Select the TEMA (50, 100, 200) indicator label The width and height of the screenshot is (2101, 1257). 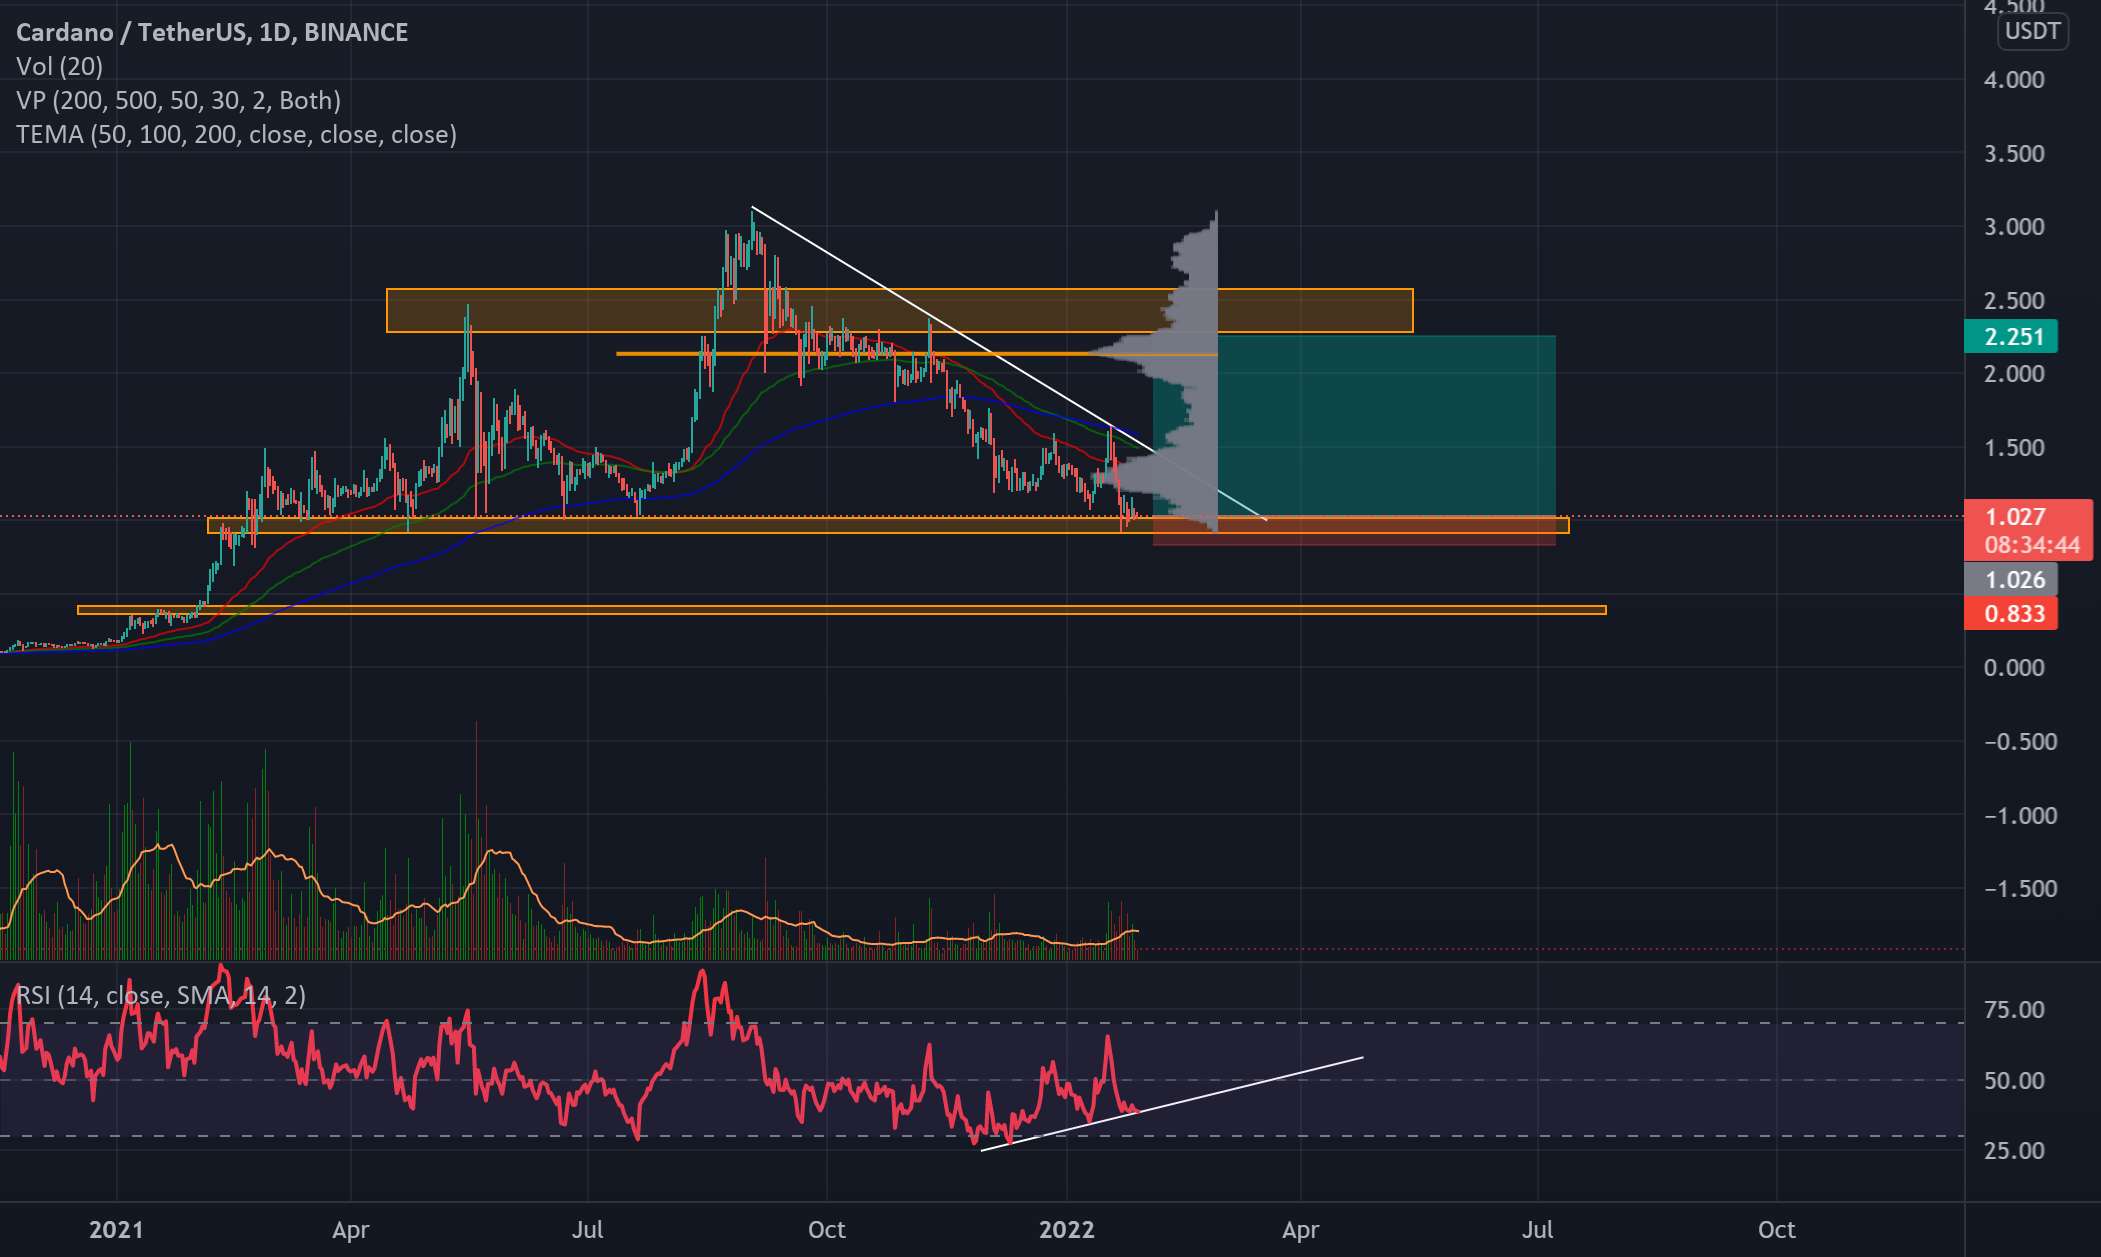coord(236,134)
